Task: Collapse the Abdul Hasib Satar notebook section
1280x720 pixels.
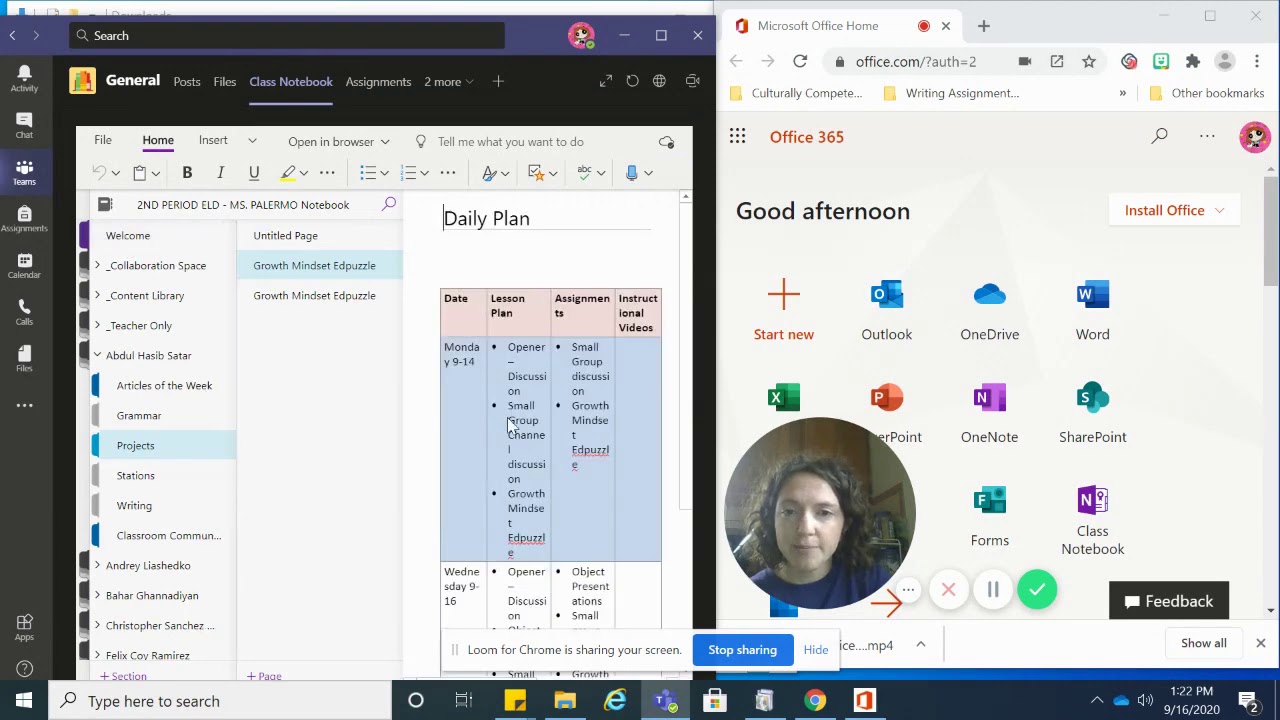Action: click(97, 356)
